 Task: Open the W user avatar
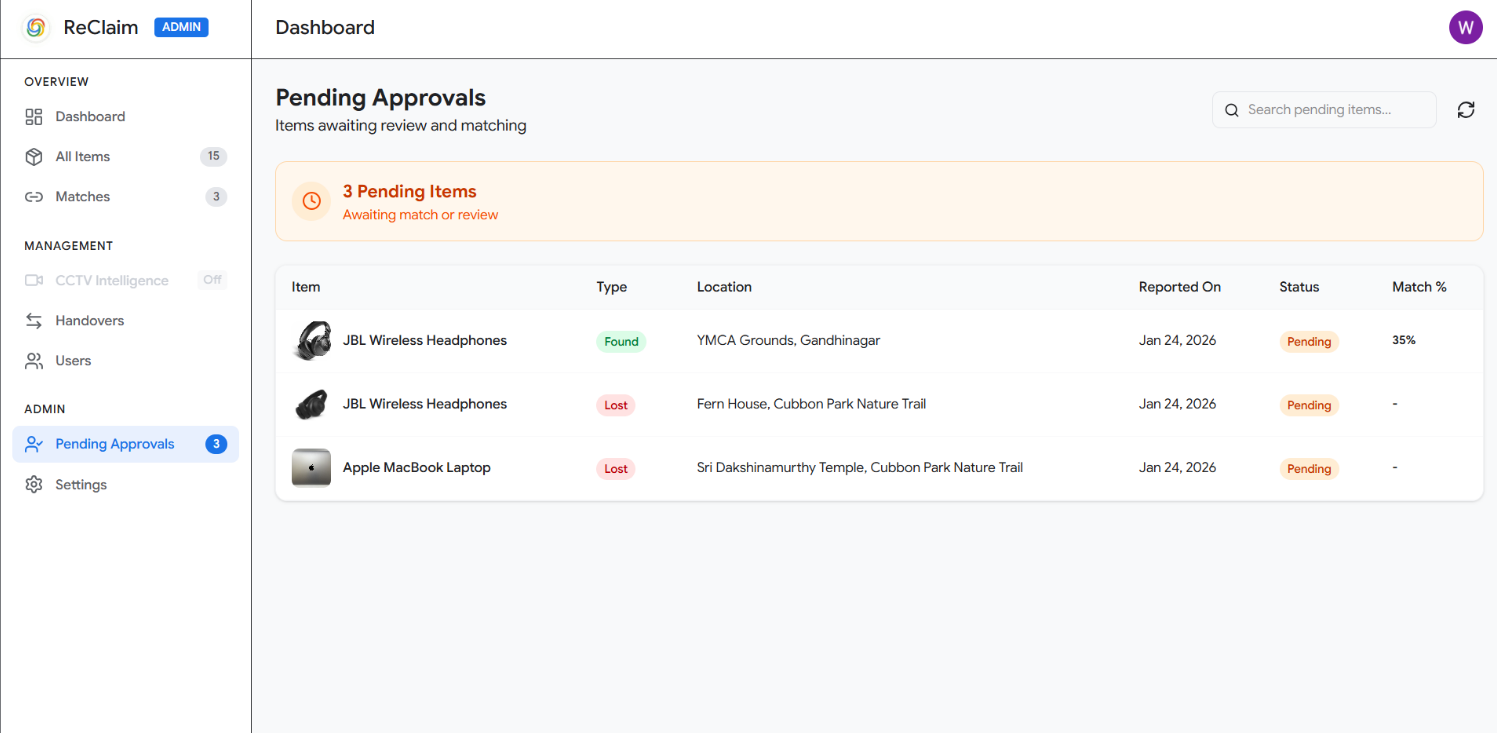[1466, 27]
